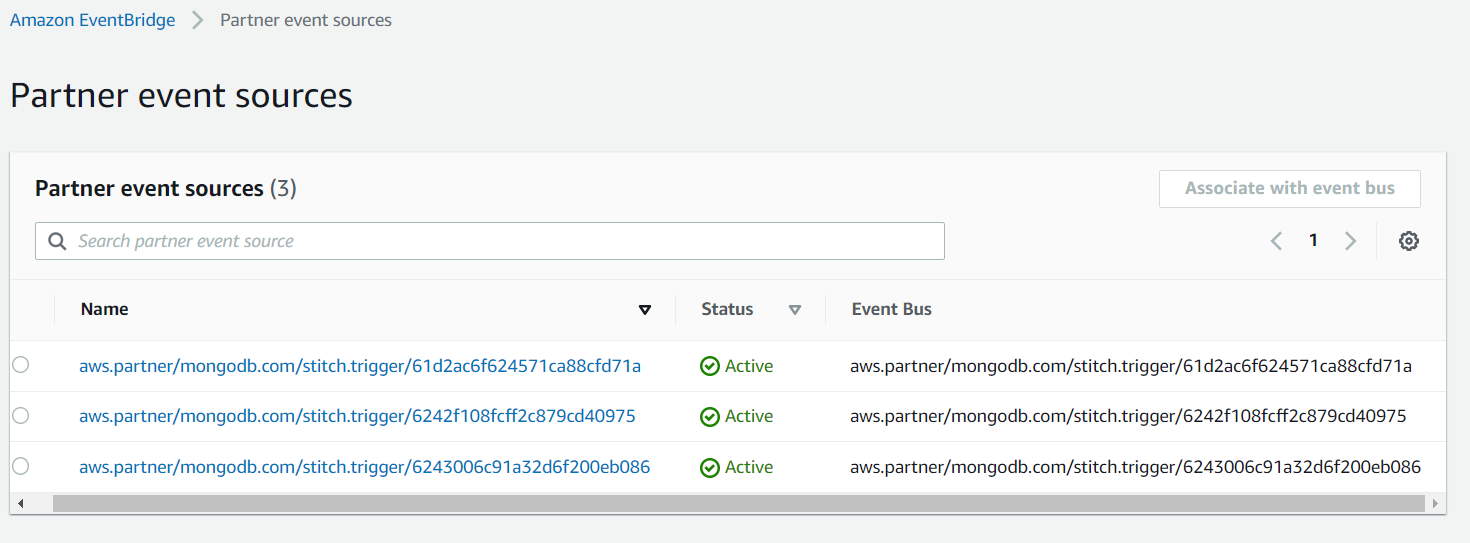The image size is (1470, 543).
Task: Open source link ending in 61d2ac6f624571ca88cfd71a
Action: (360, 366)
